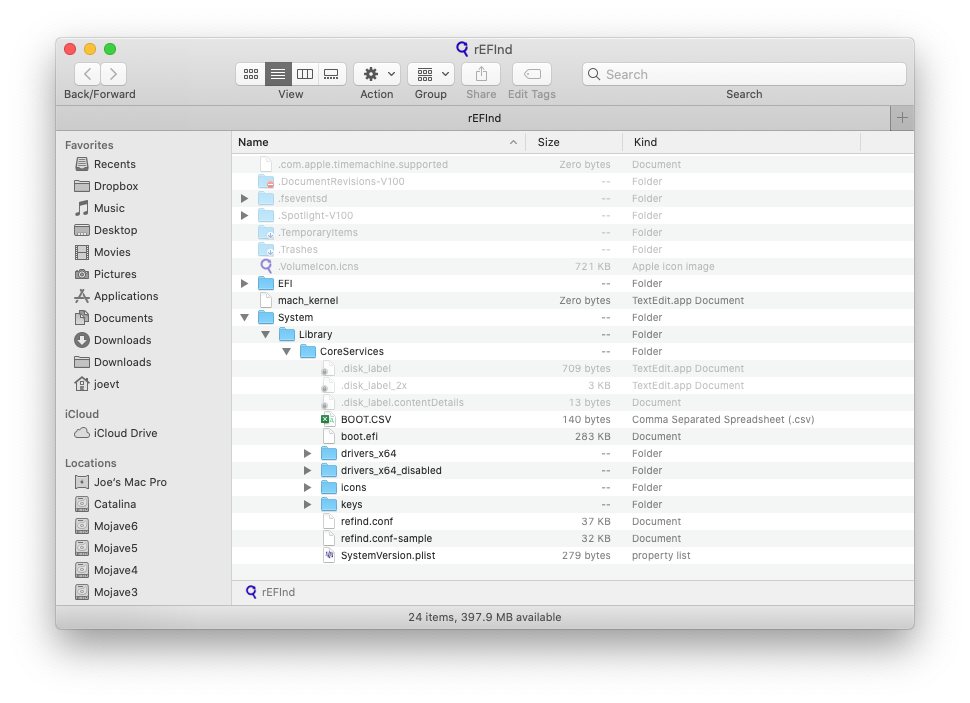
Task: Select the BOOT.CSV file
Action: [573, 420]
